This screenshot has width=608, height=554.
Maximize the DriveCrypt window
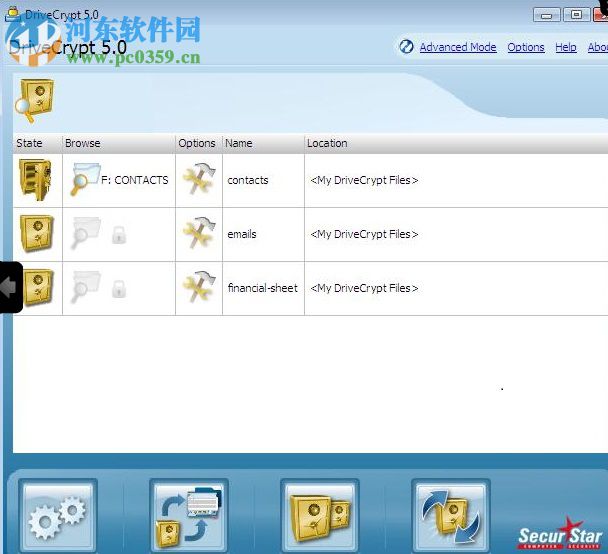click(576, 15)
